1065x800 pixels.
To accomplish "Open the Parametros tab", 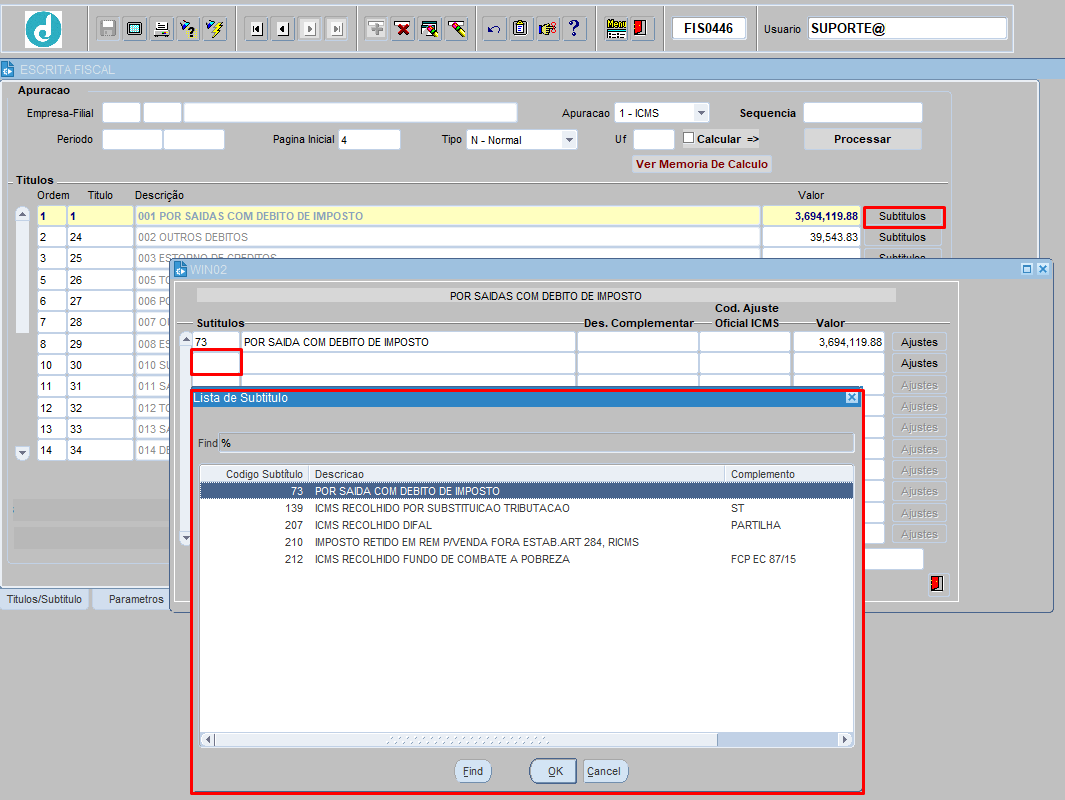I will pyautogui.click(x=136, y=599).
